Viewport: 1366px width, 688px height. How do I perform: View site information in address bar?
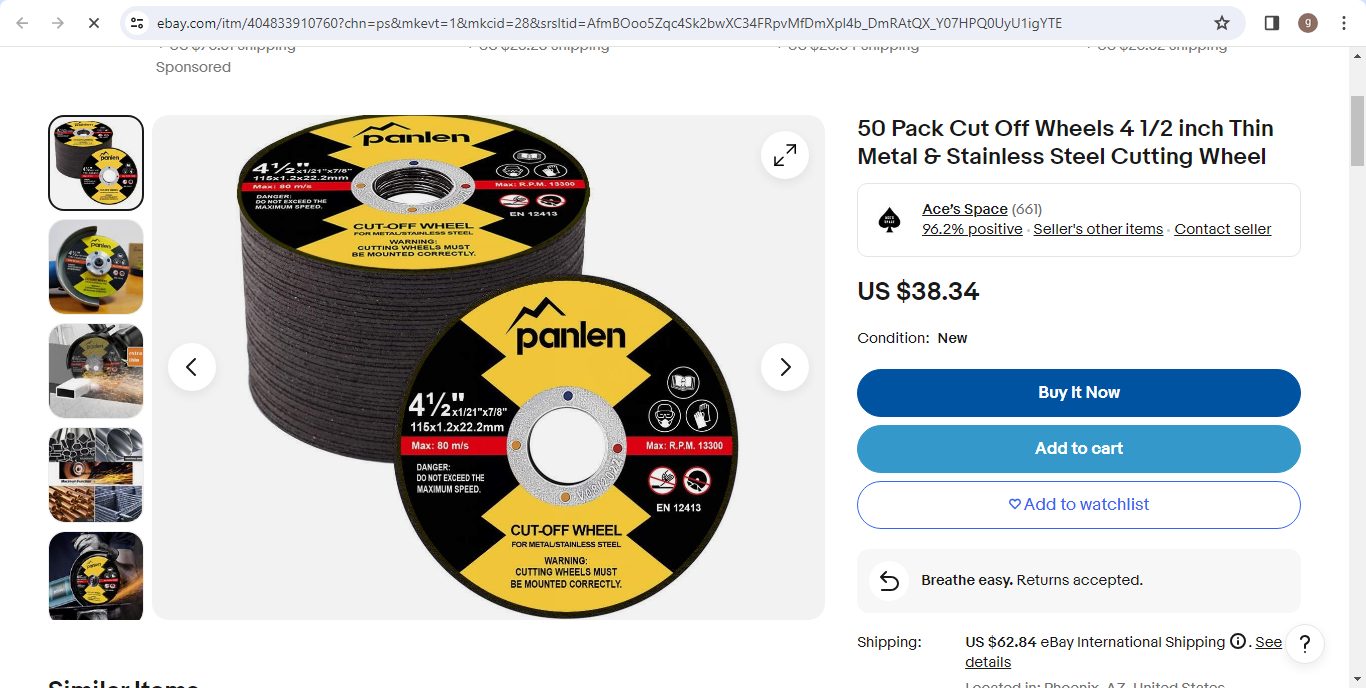tap(138, 23)
